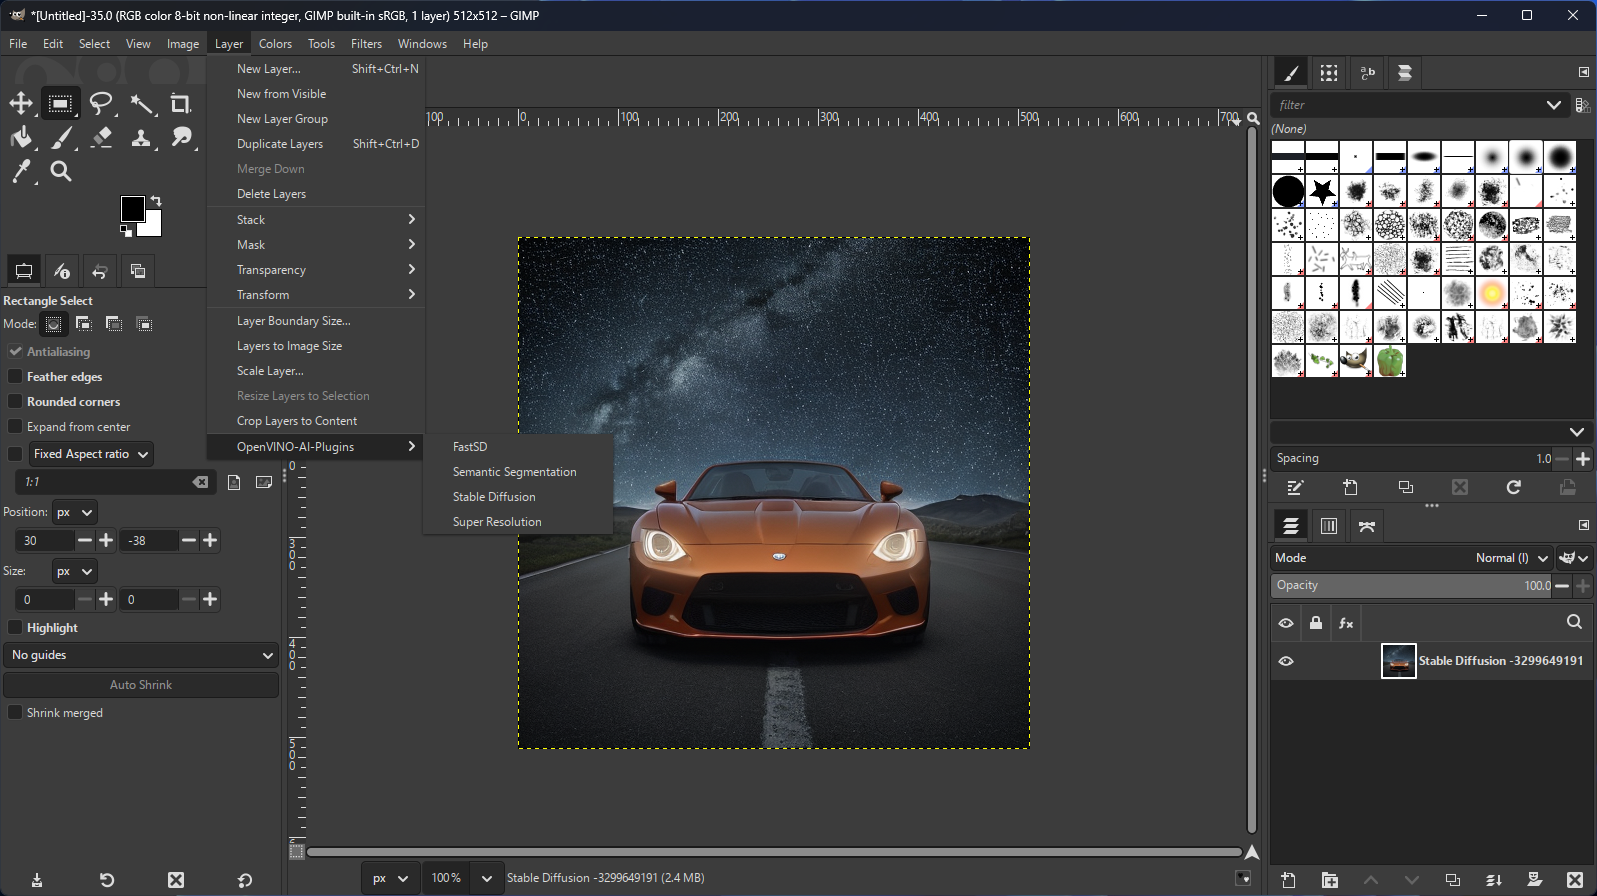Search layers with magnifier icon
Viewport: 1597px width, 896px height.
pos(1574,622)
